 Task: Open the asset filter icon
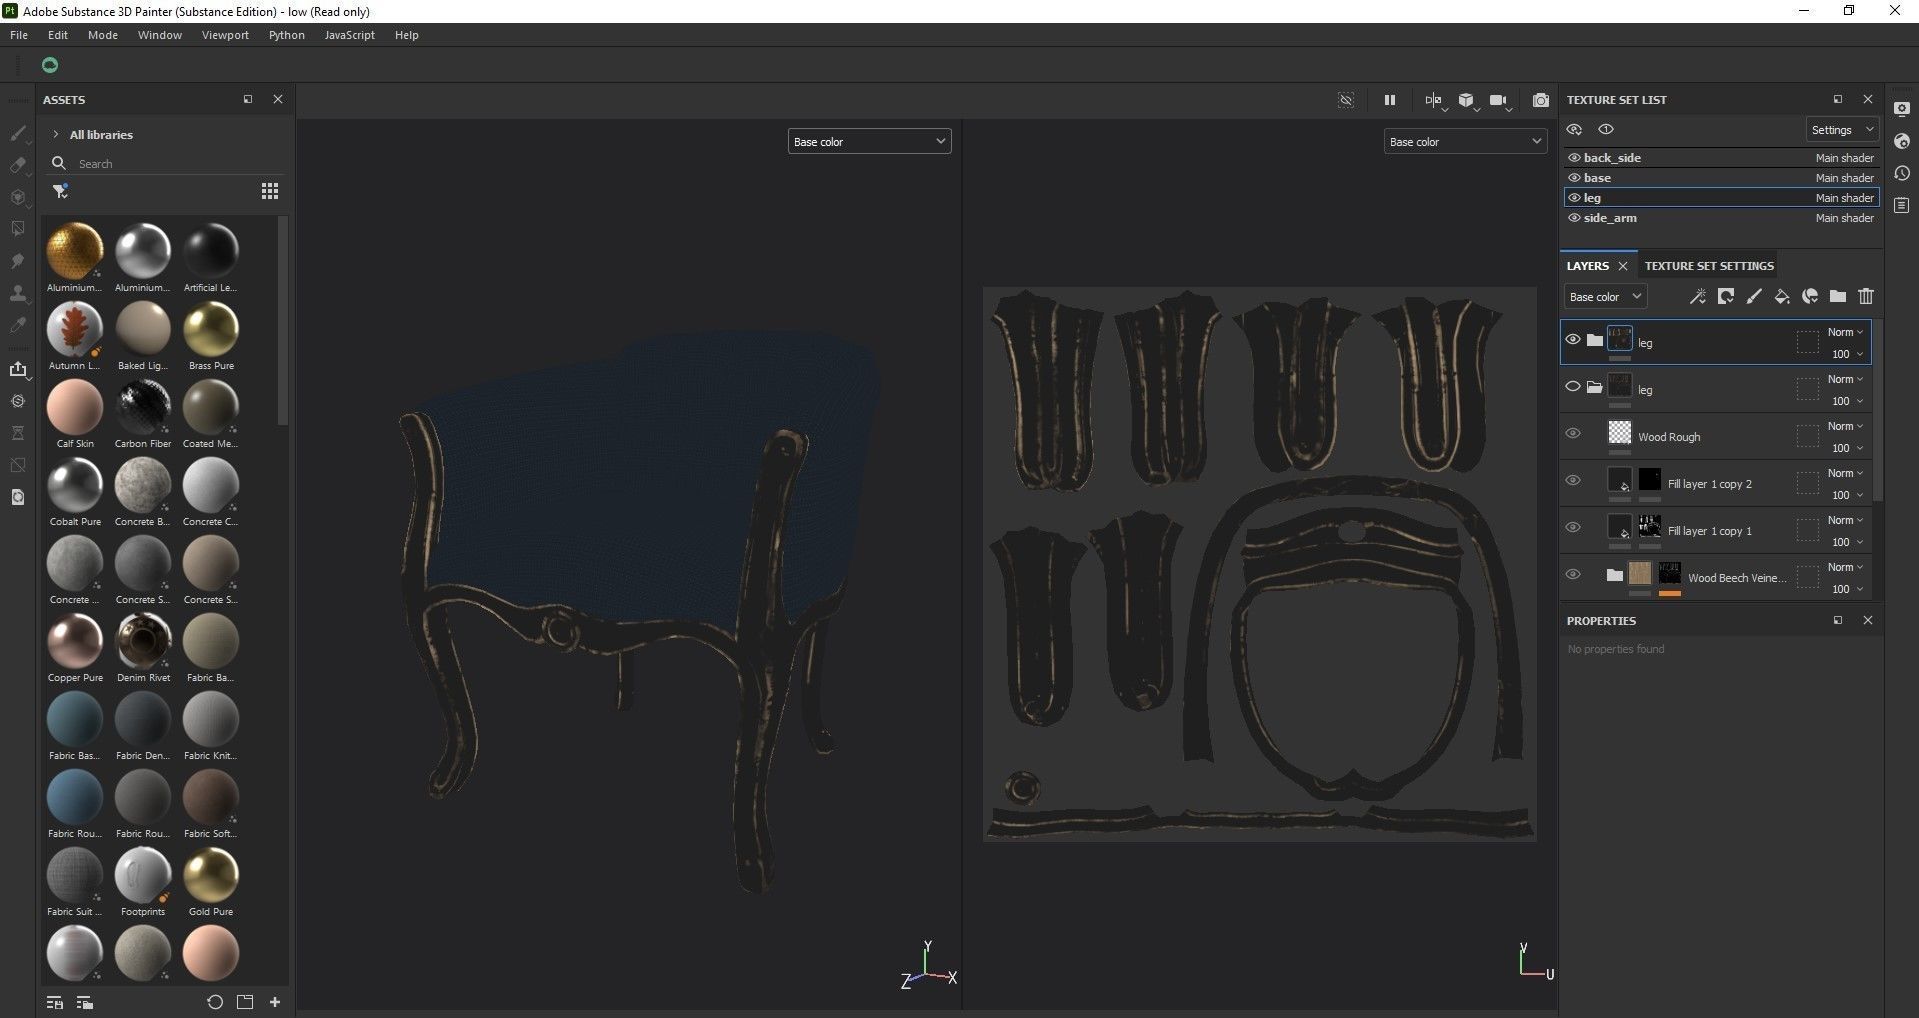click(60, 191)
